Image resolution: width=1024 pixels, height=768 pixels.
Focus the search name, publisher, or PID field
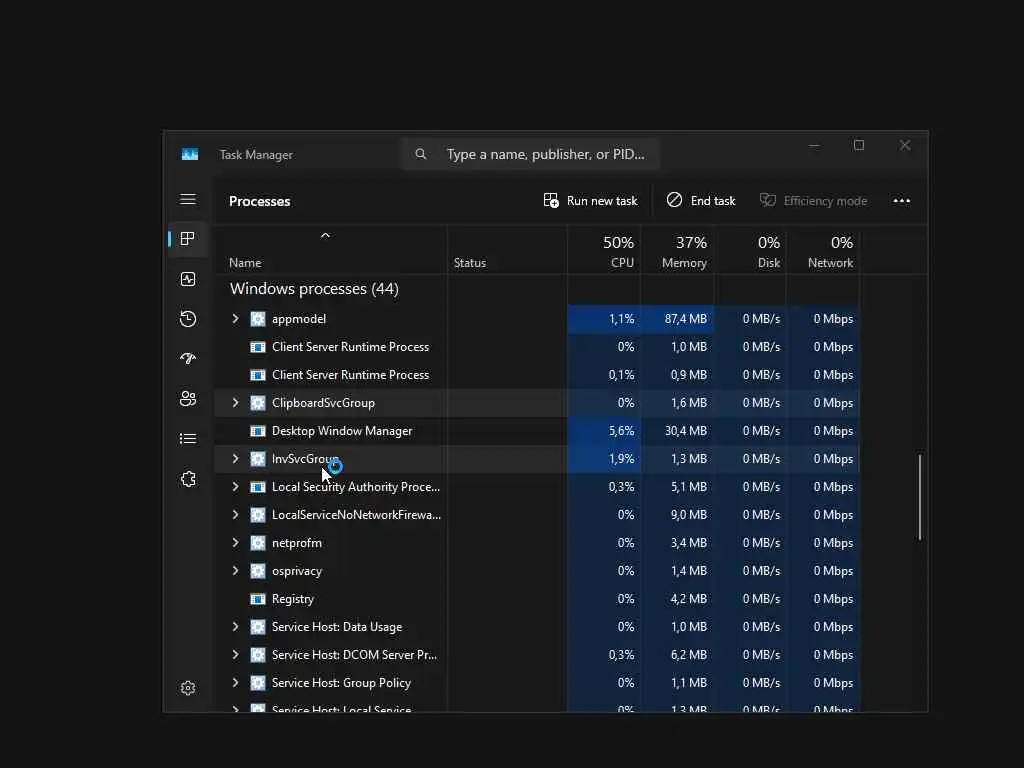click(530, 154)
